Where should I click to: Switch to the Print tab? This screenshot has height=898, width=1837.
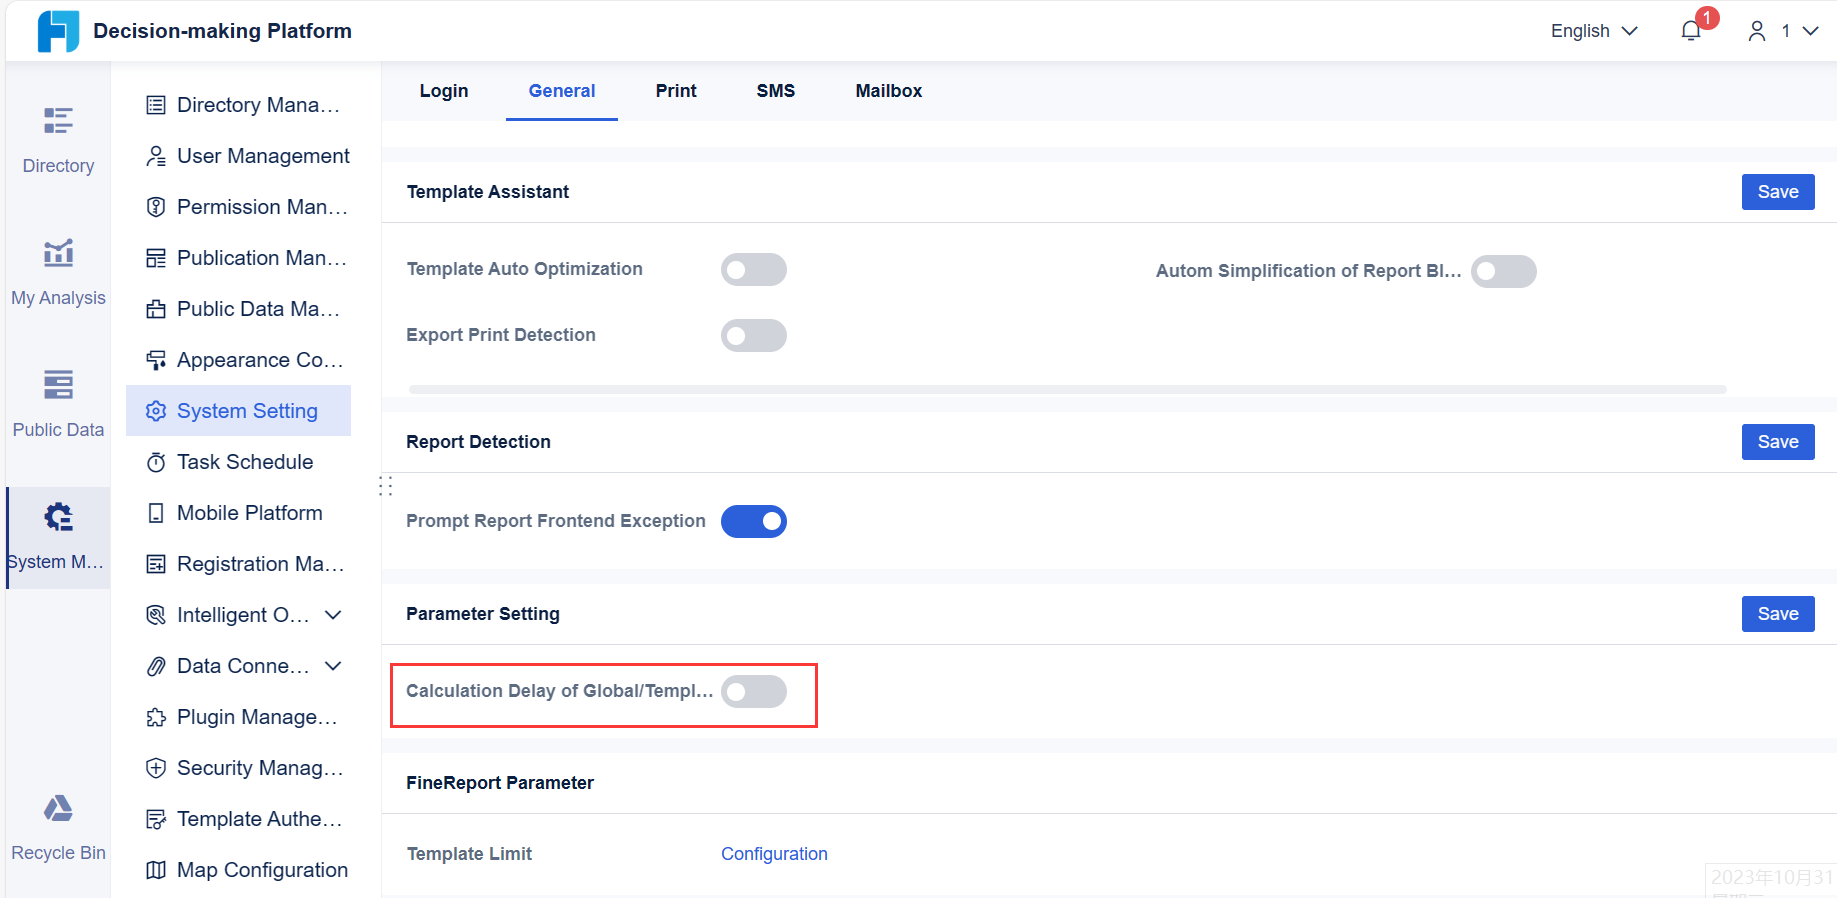pos(676,91)
